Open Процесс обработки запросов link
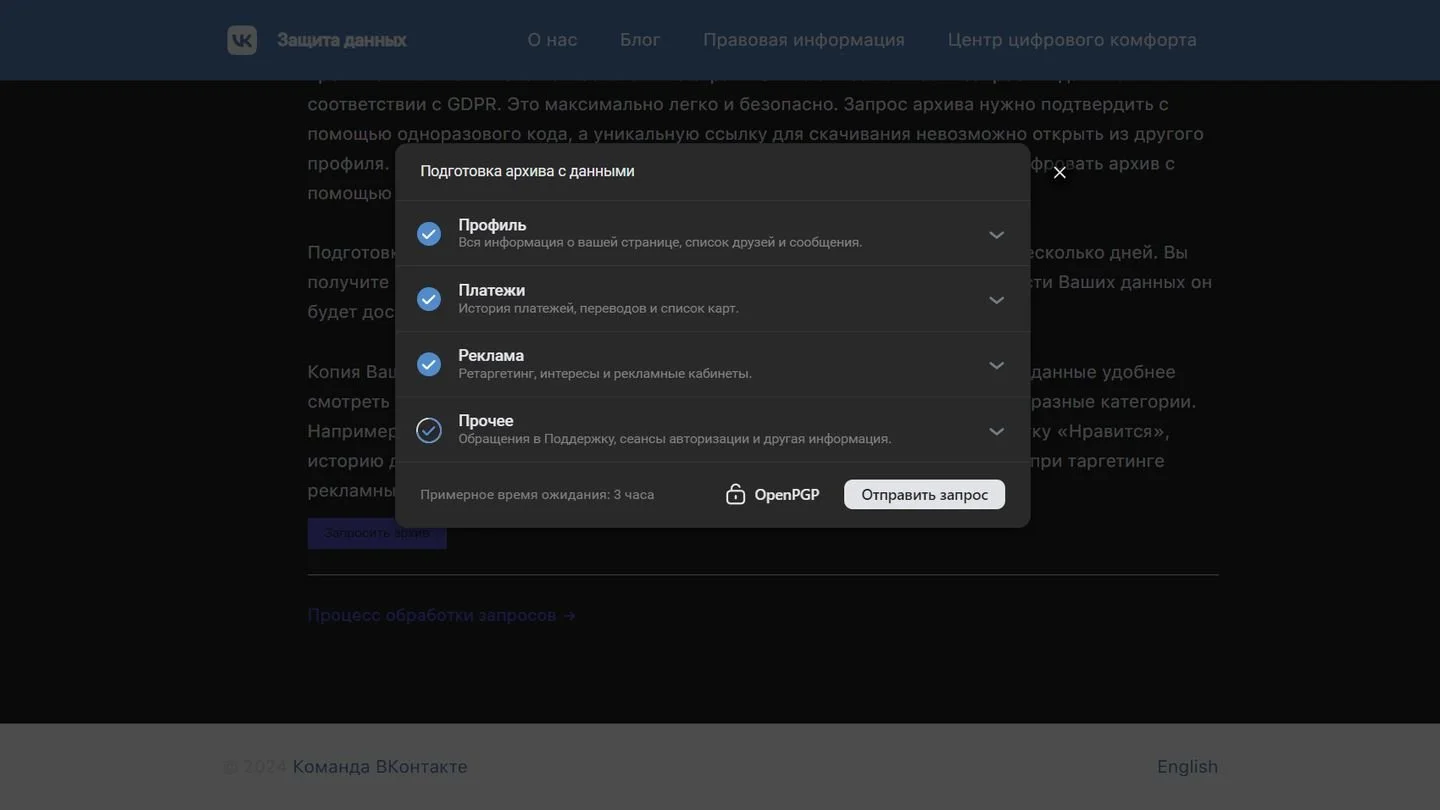Viewport: 1440px width, 810px height. pyautogui.click(x=441, y=615)
